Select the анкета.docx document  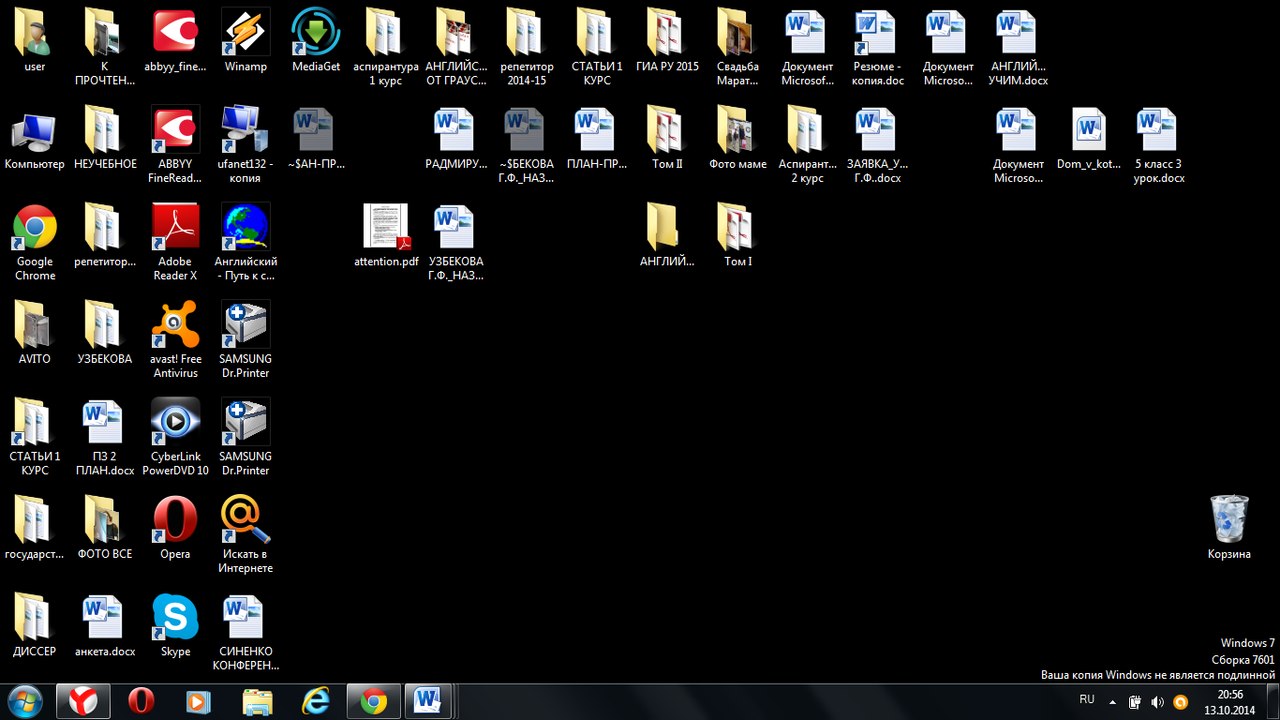tap(105, 624)
